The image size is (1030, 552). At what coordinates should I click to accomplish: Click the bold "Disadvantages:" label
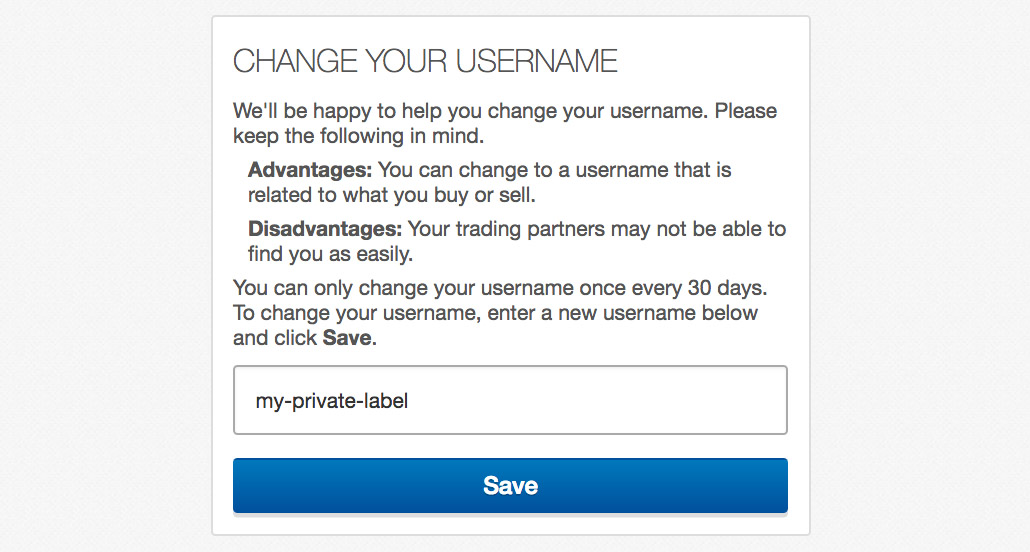pyautogui.click(x=325, y=229)
